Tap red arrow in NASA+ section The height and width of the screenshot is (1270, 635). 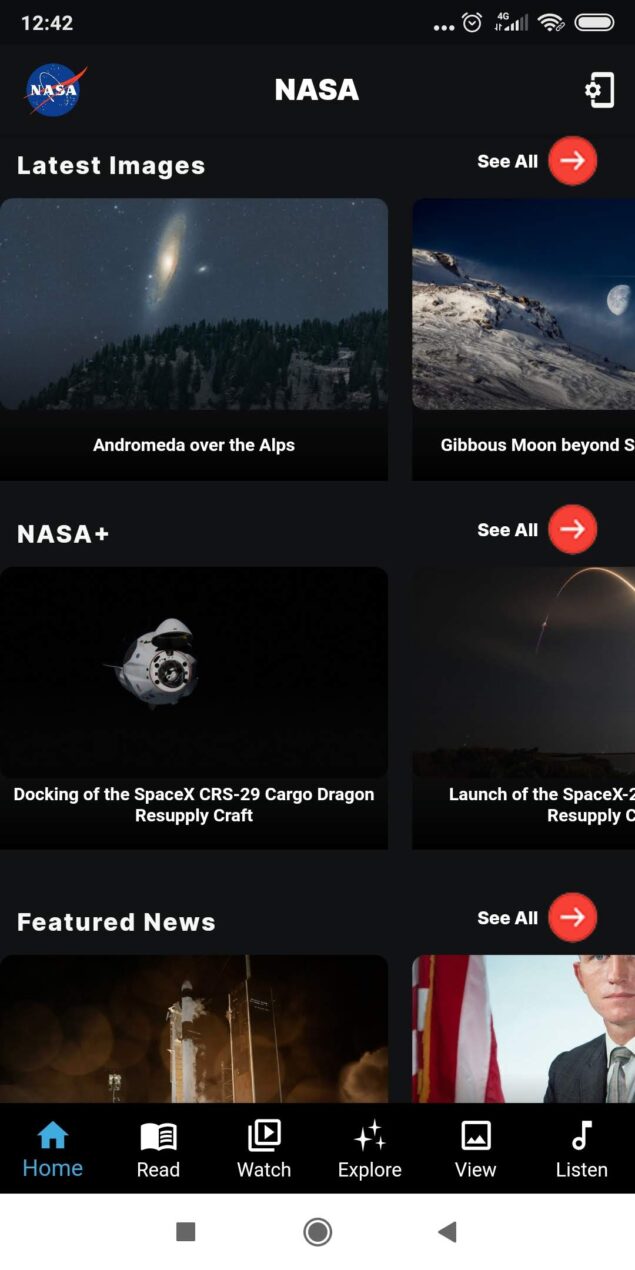[572, 530]
